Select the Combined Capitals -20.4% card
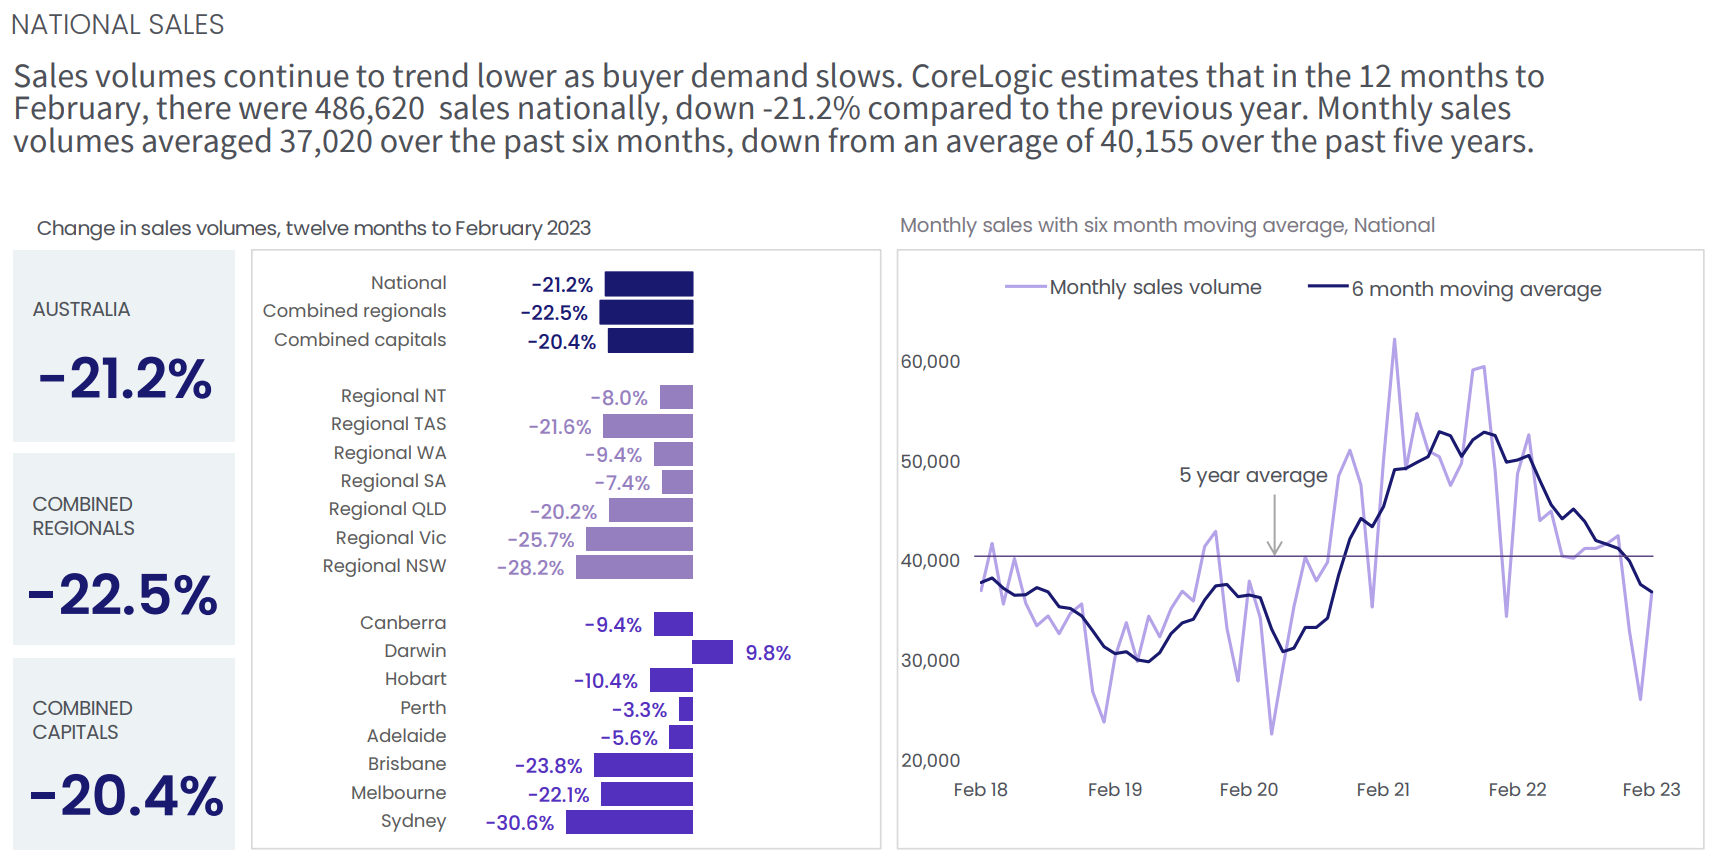 tap(124, 753)
